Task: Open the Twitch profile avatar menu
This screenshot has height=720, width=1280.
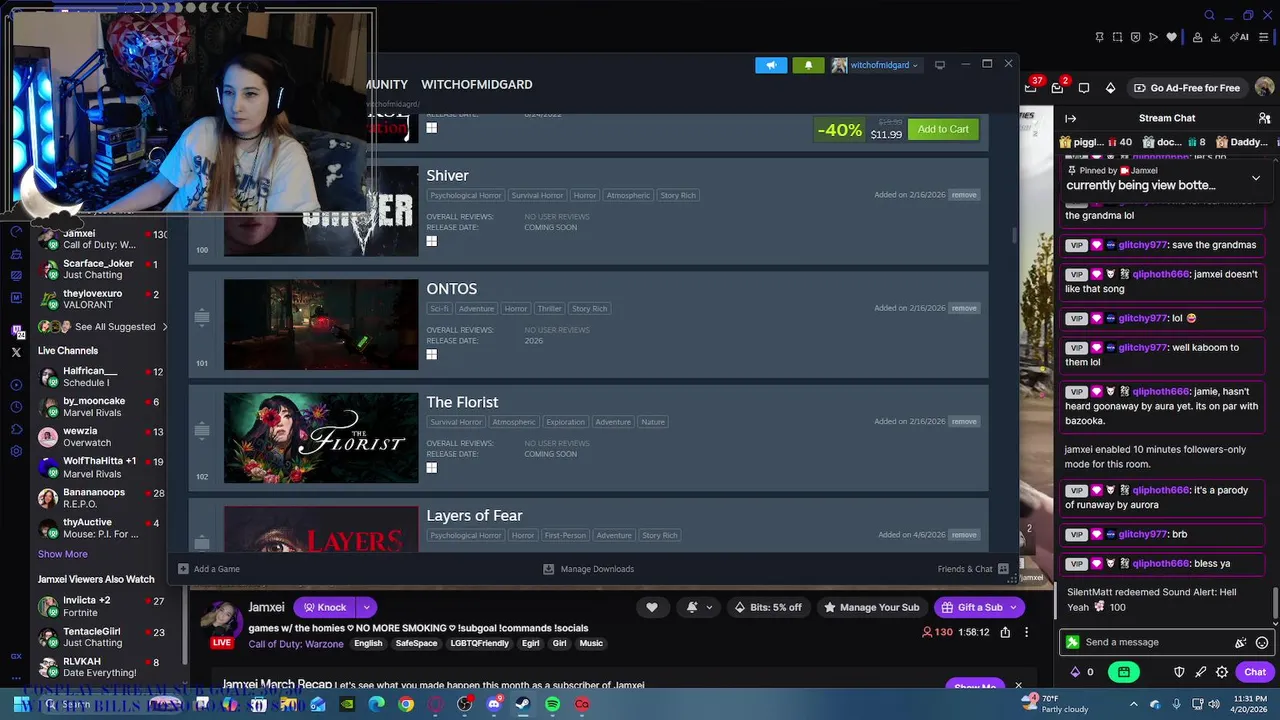Action: (x=1264, y=88)
